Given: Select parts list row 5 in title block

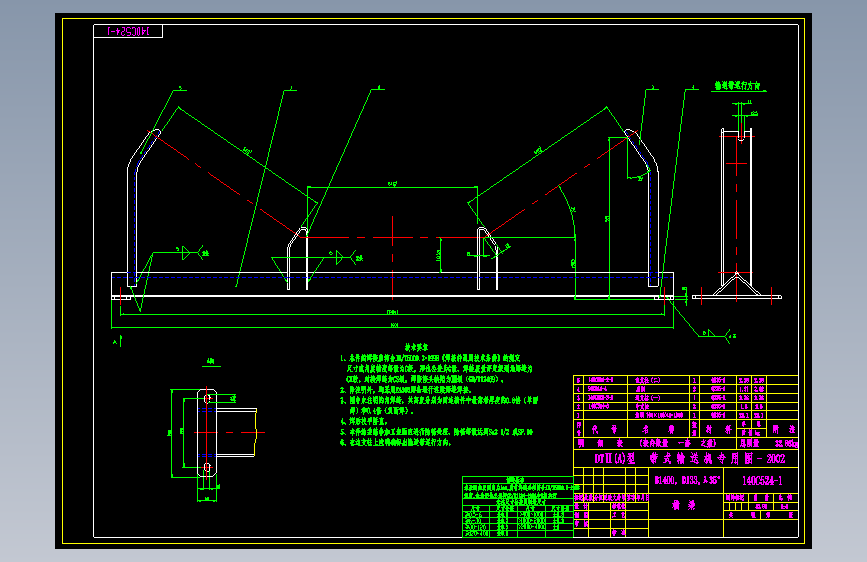Looking at the screenshot, I should click(x=686, y=380).
